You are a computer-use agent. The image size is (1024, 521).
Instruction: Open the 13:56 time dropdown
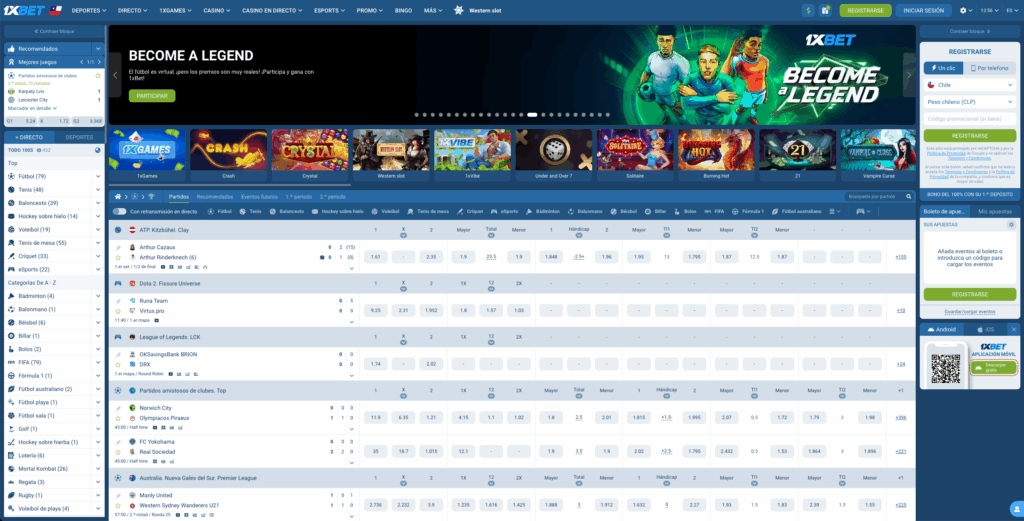pos(990,10)
